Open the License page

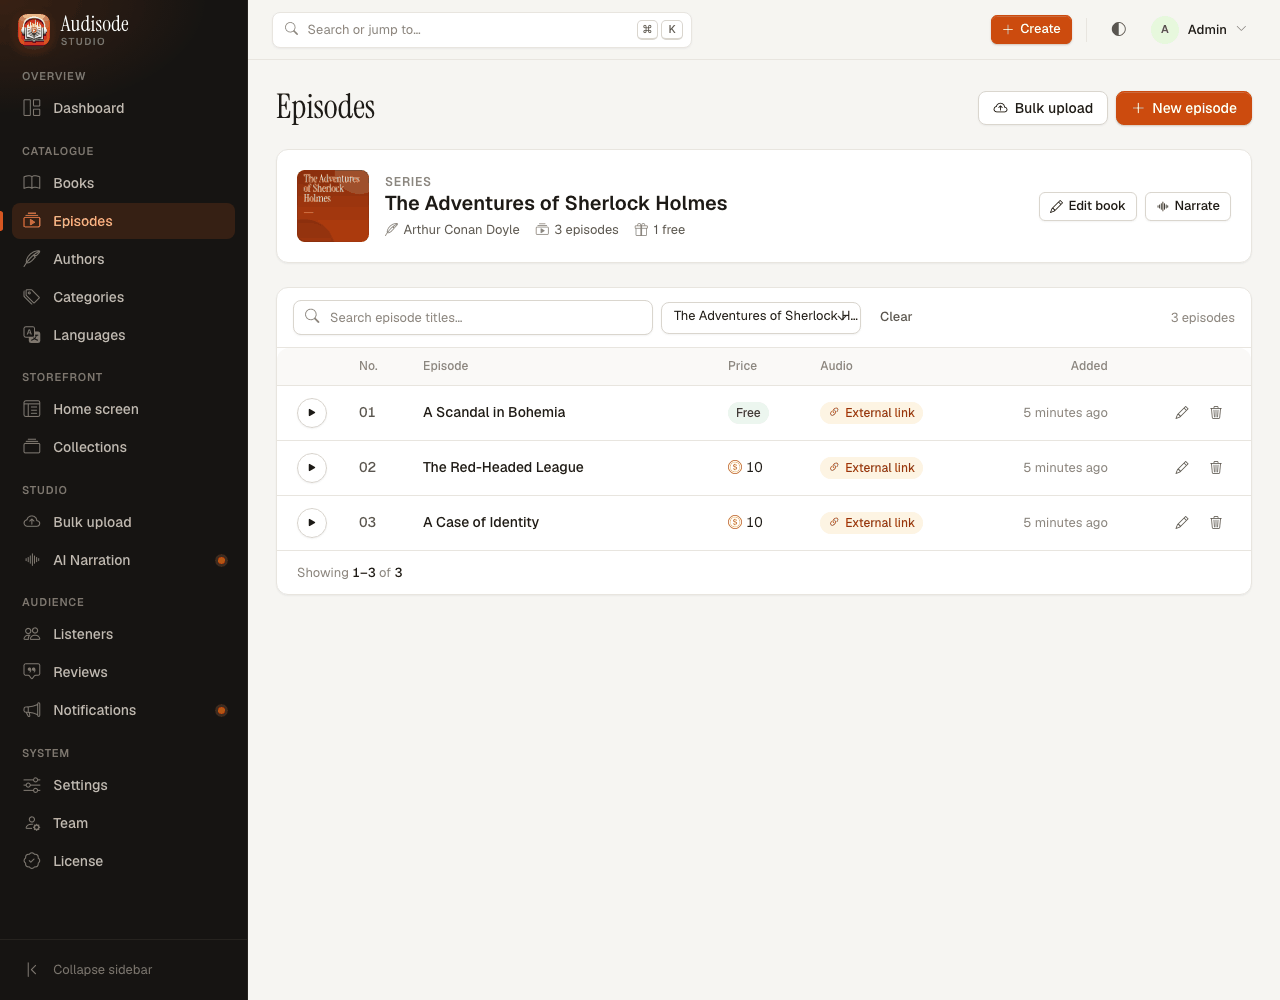click(x=124, y=861)
